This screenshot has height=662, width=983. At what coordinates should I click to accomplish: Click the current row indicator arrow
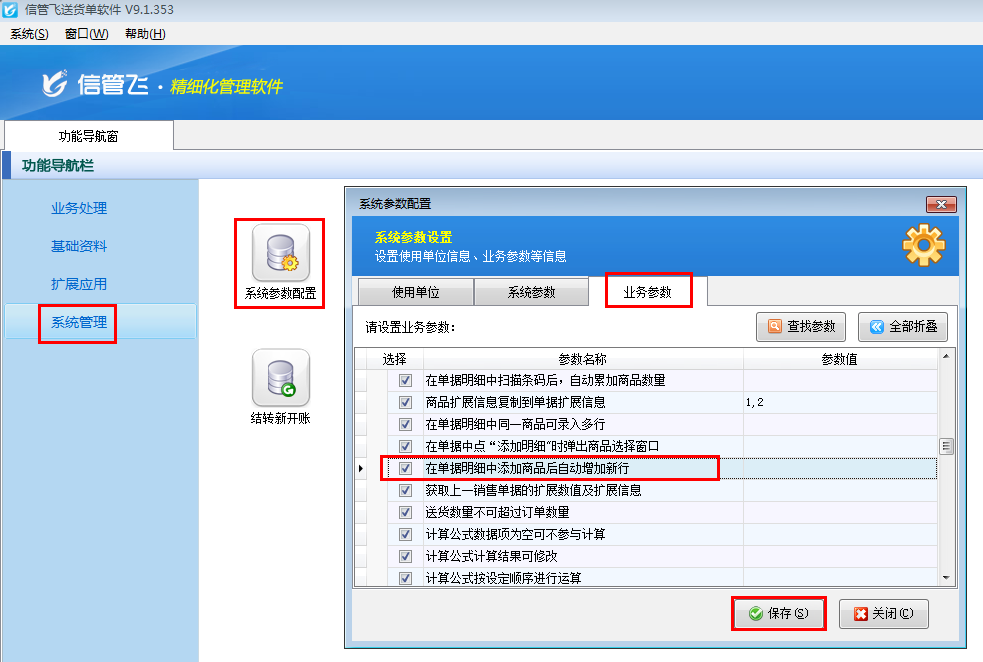[360, 468]
